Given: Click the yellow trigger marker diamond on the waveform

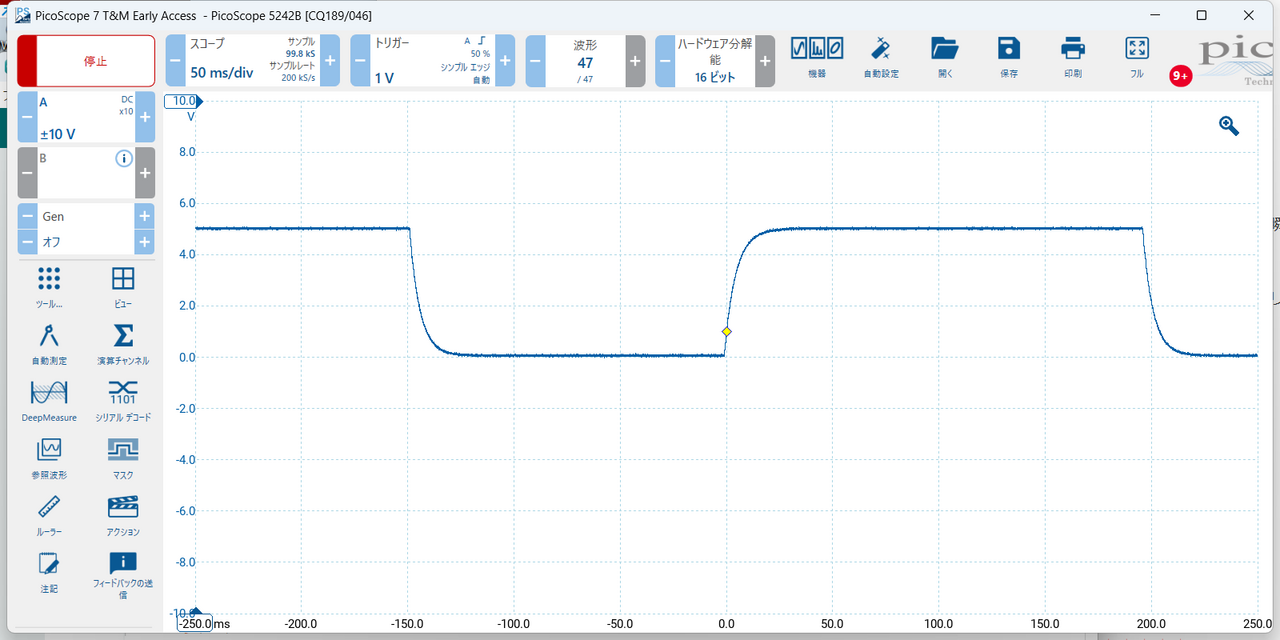Looking at the screenshot, I should 727,331.
